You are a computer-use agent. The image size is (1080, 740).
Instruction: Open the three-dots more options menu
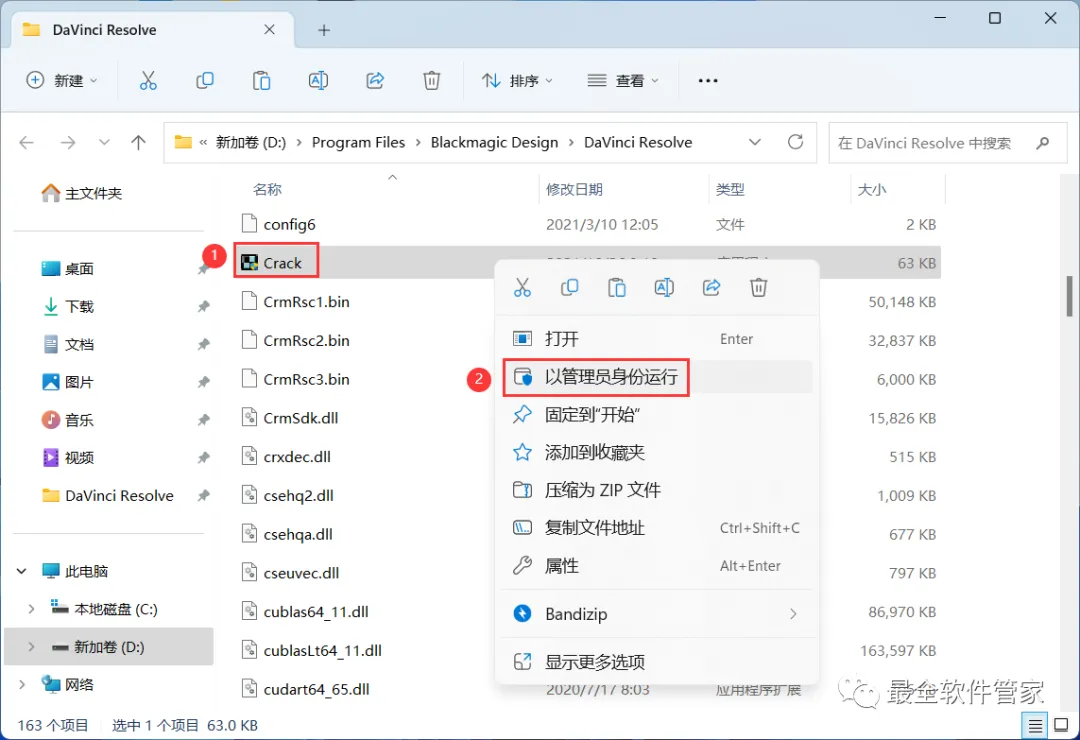point(707,81)
